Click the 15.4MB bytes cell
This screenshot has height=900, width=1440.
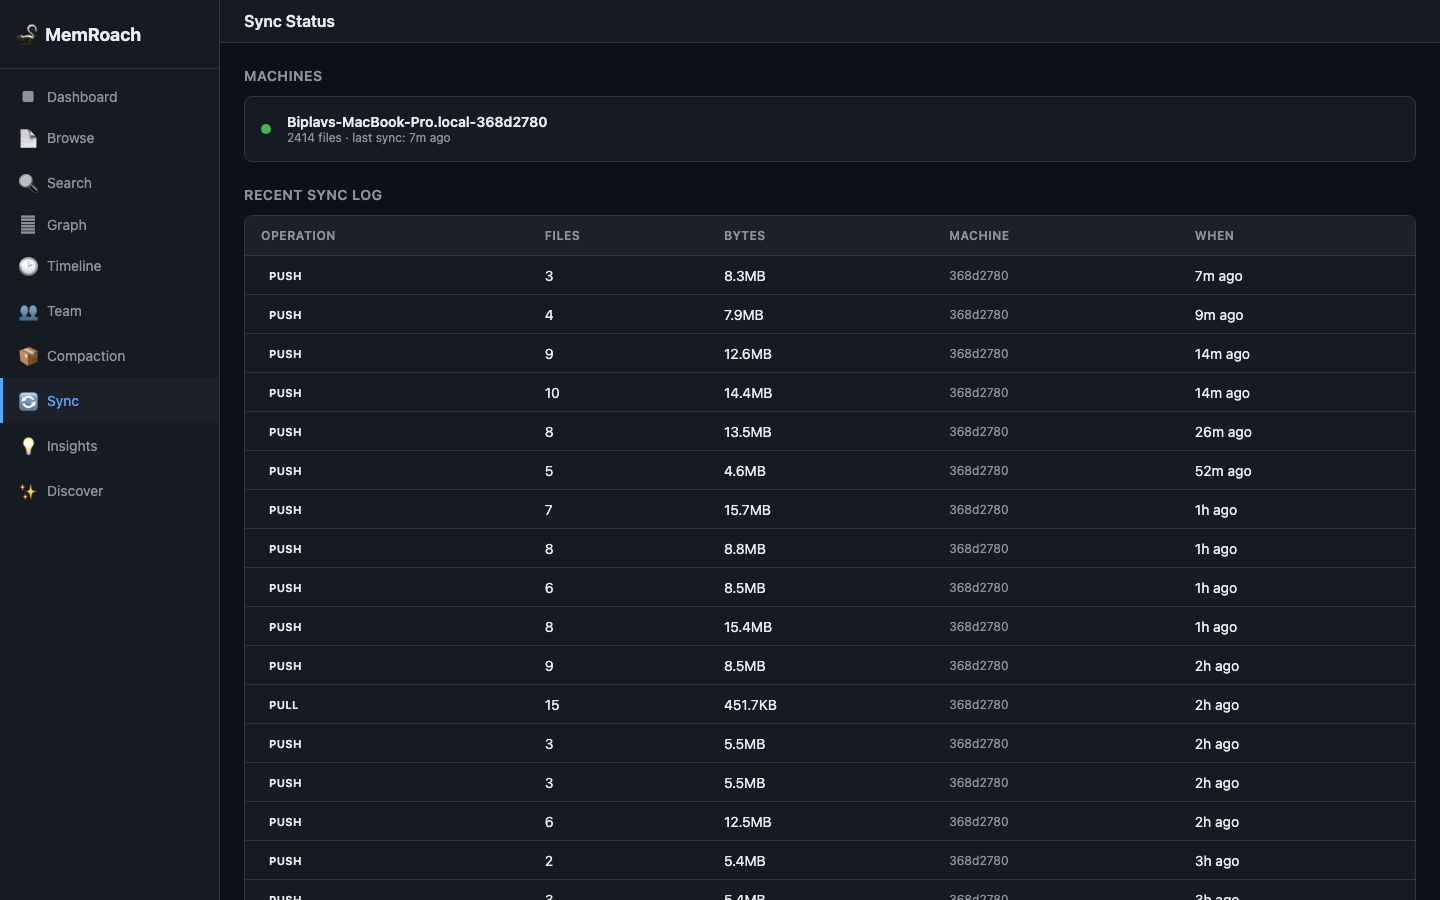(x=748, y=627)
